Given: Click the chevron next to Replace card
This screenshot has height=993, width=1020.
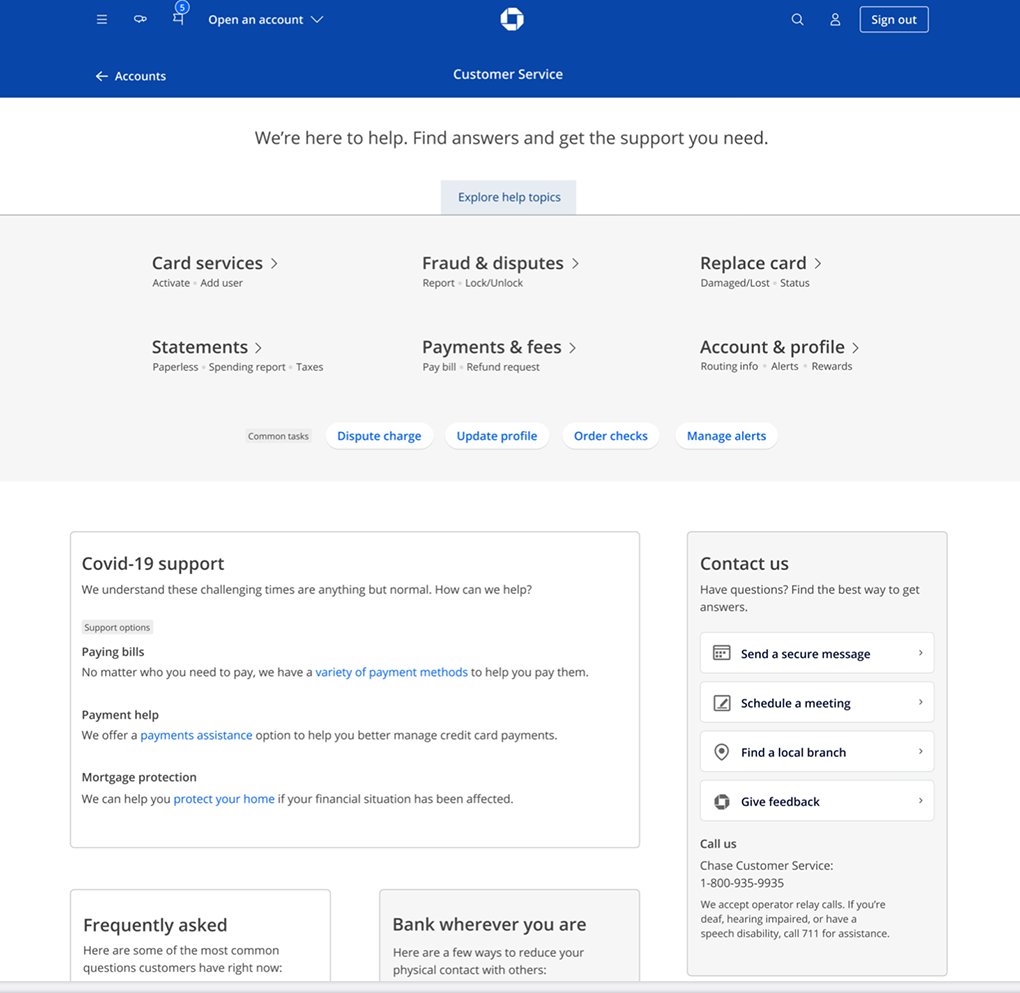Looking at the screenshot, I should point(818,264).
